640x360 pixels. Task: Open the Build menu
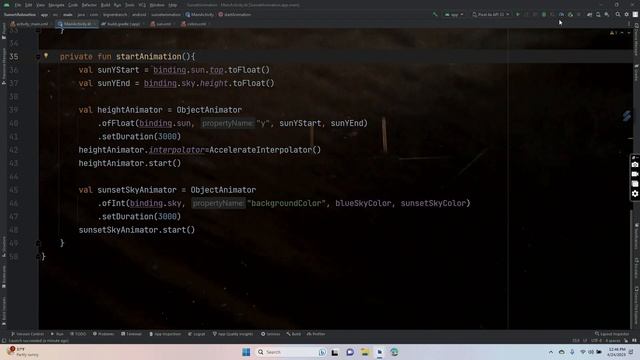coord(105,5)
